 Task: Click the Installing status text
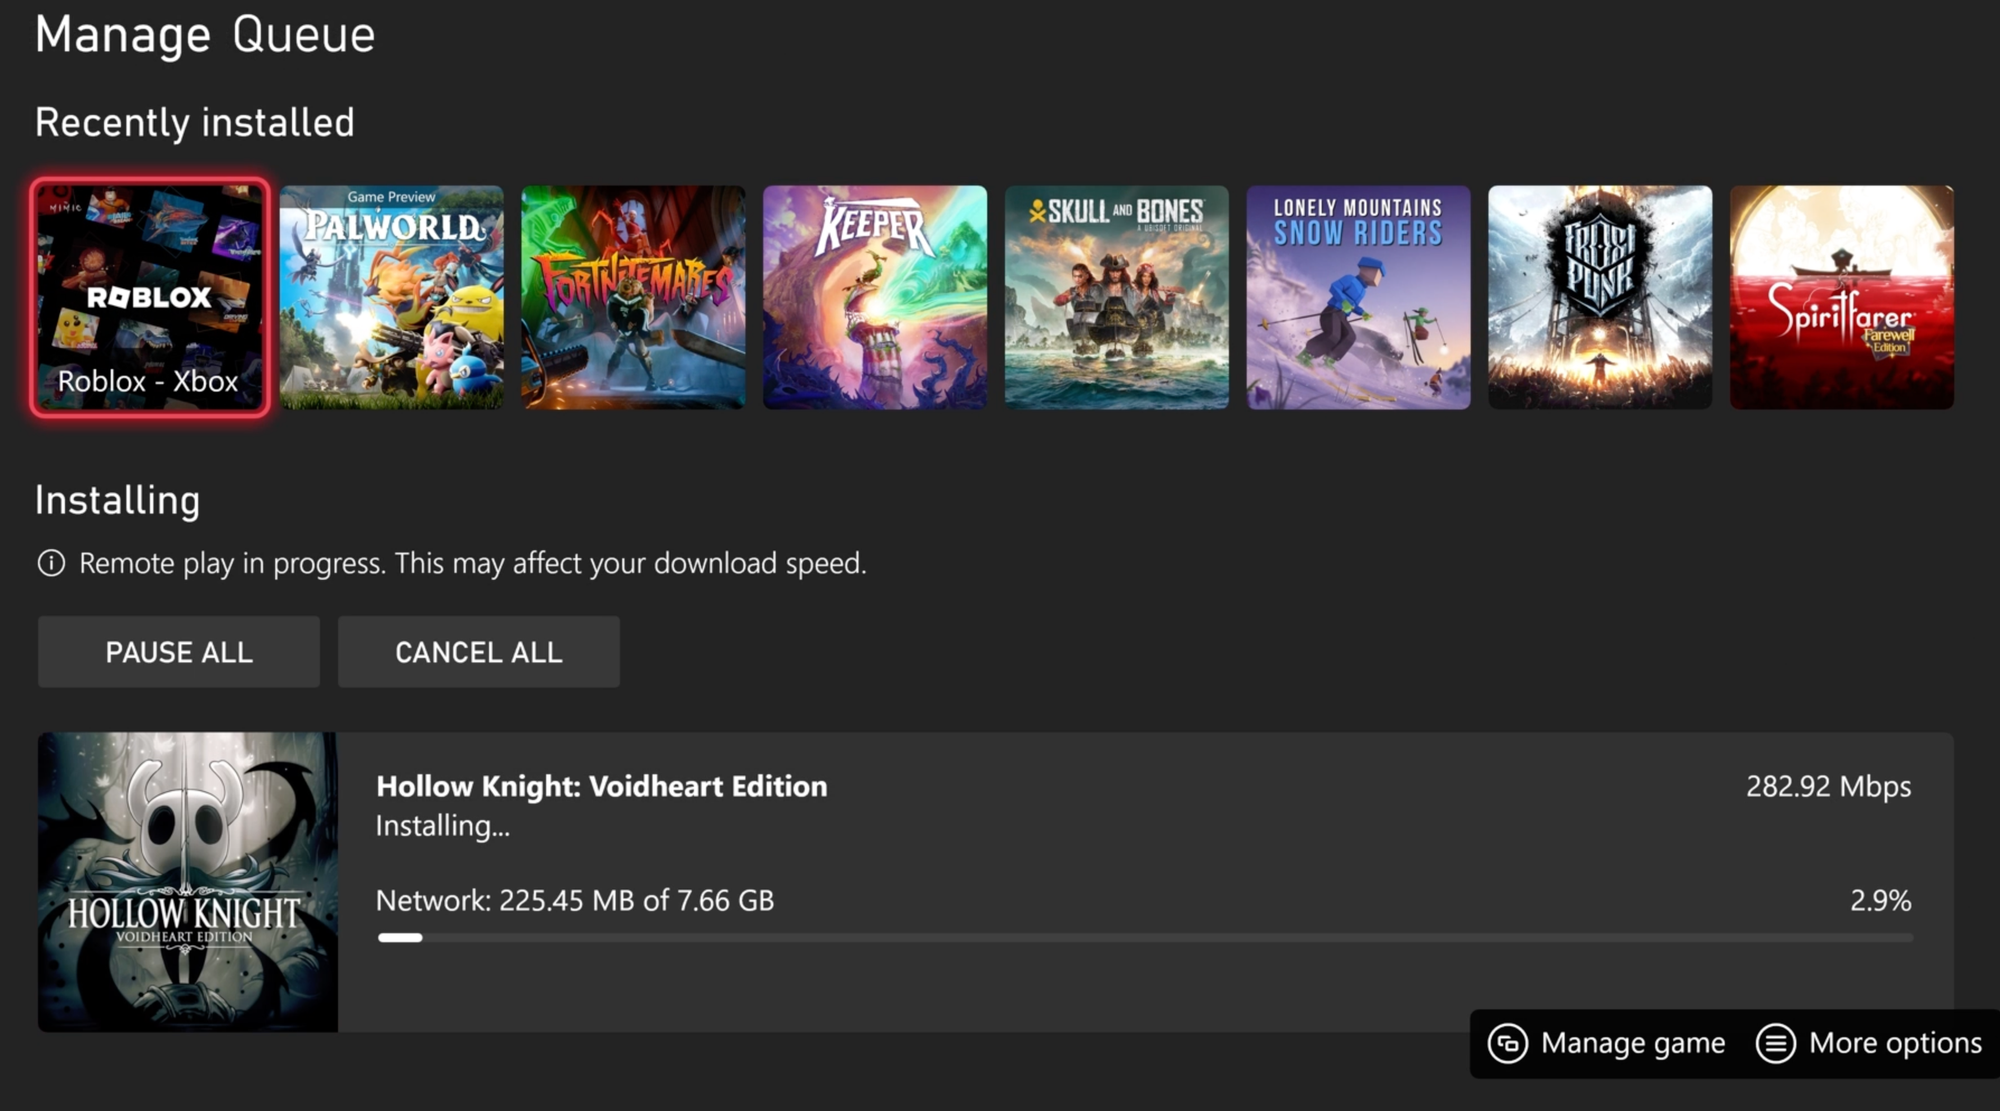(442, 826)
